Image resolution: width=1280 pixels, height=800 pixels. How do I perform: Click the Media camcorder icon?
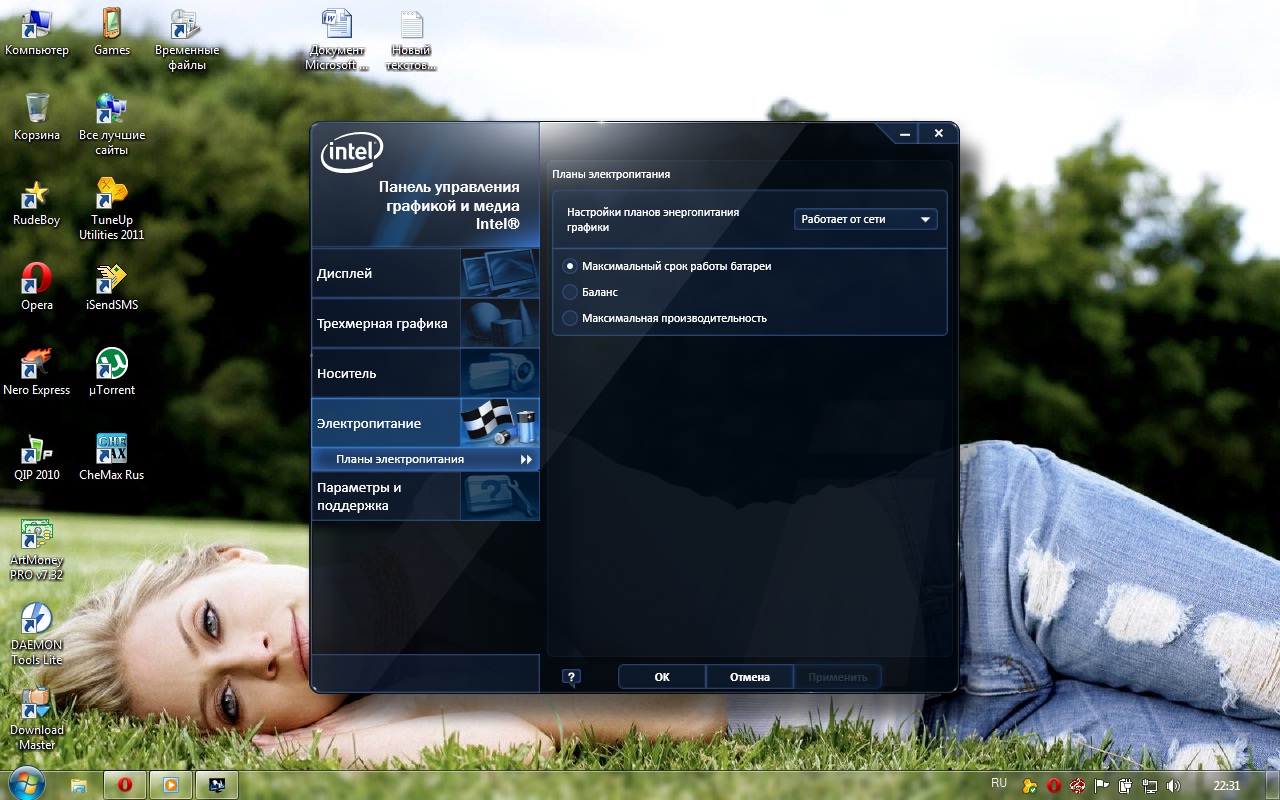point(499,373)
